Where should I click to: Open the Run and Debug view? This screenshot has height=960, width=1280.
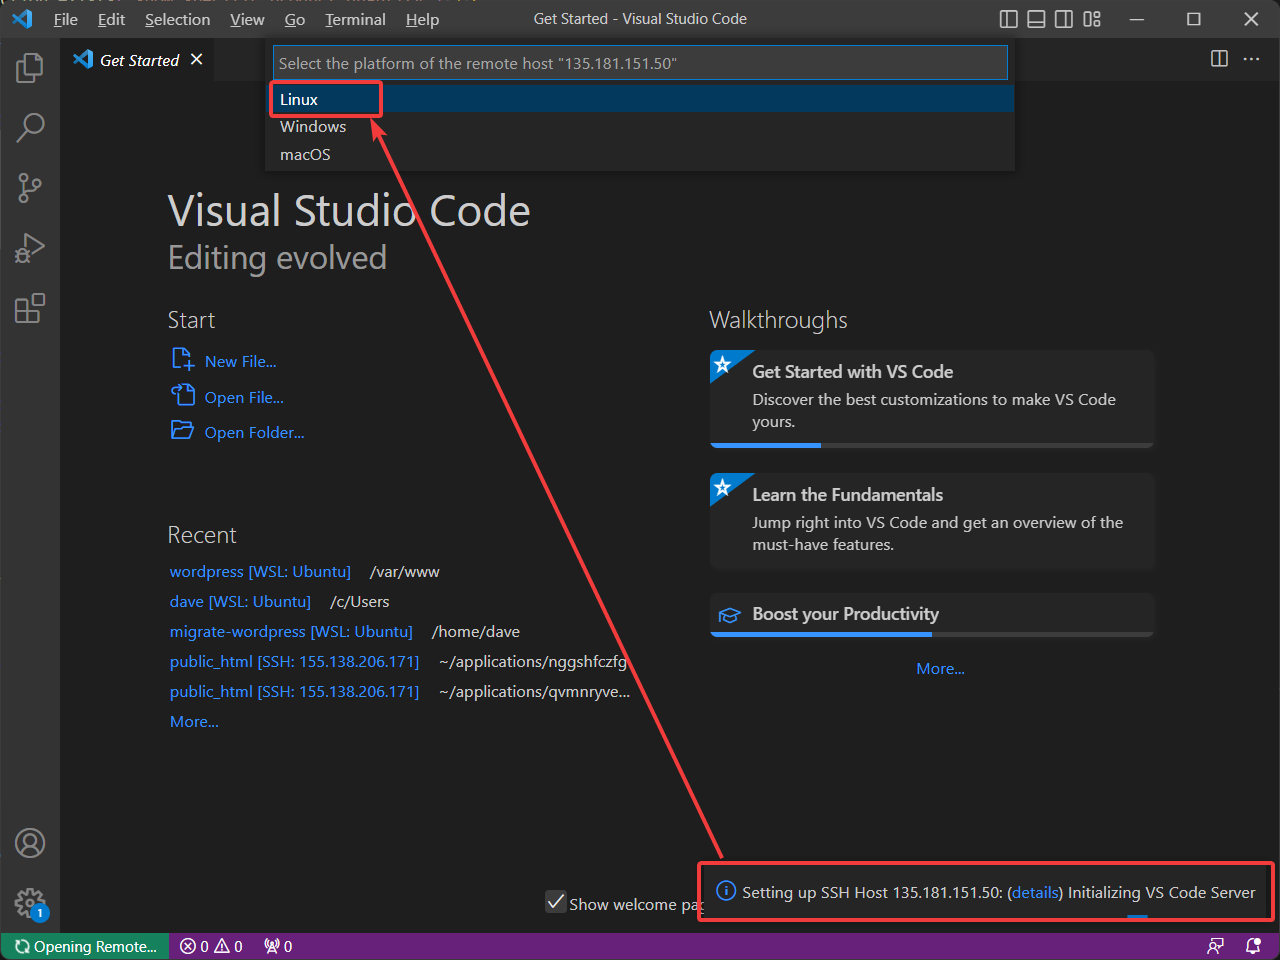(x=30, y=248)
